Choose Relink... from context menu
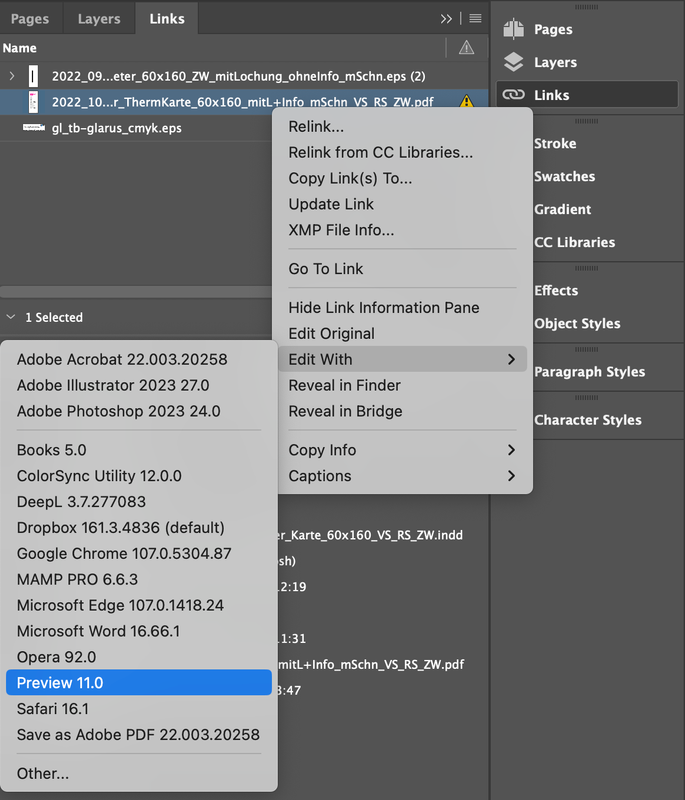This screenshot has width=685, height=800. 316,127
